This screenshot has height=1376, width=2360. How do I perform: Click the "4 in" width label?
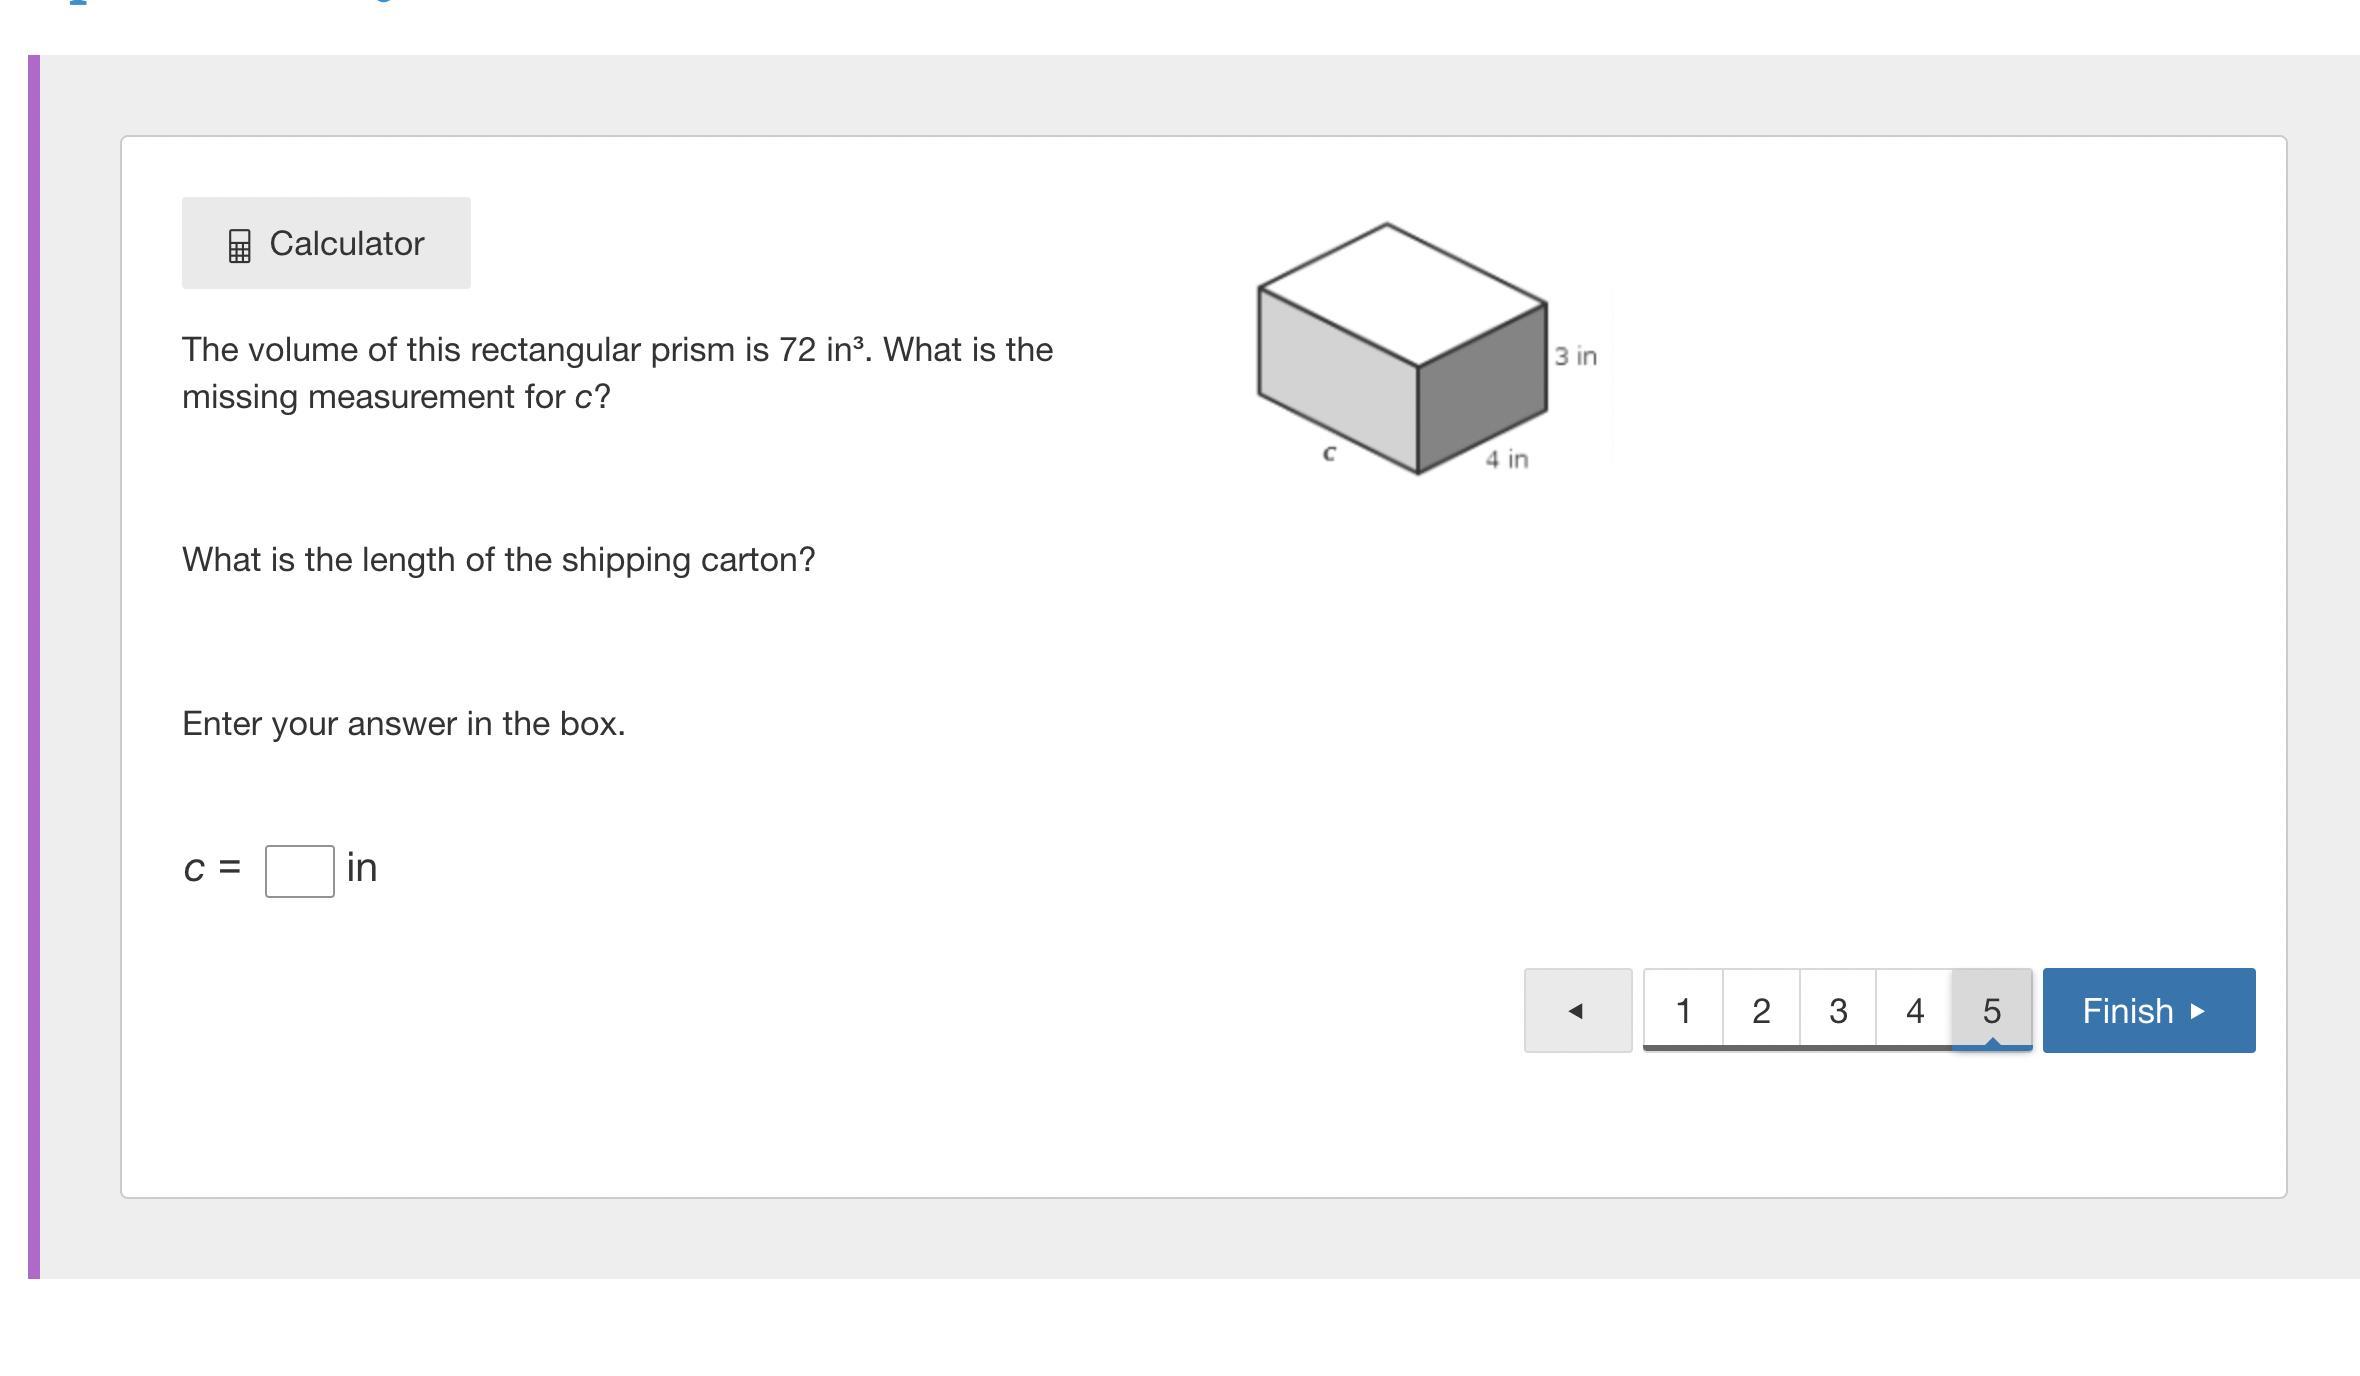(x=1506, y=459)
